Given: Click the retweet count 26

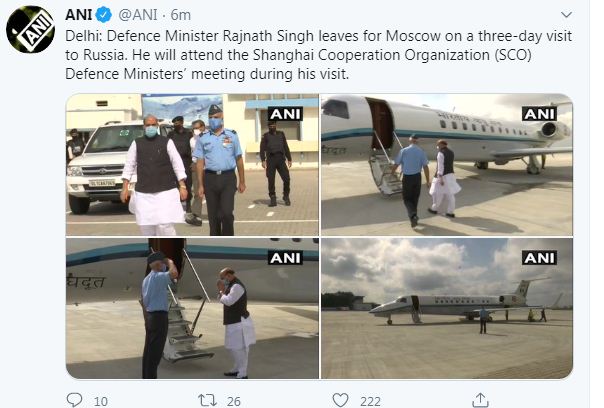Looking at the screenshot, I should (x=233, y=401).
